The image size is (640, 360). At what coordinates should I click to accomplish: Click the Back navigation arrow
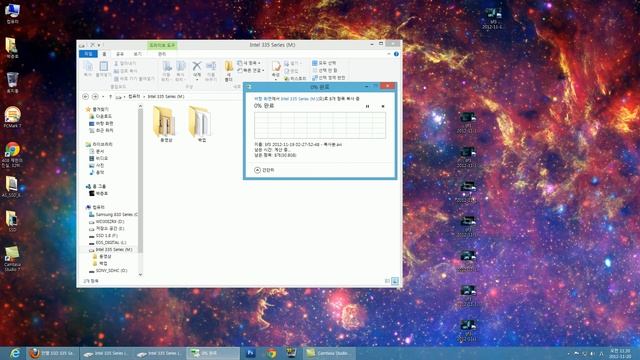click(x=85, y=97)
